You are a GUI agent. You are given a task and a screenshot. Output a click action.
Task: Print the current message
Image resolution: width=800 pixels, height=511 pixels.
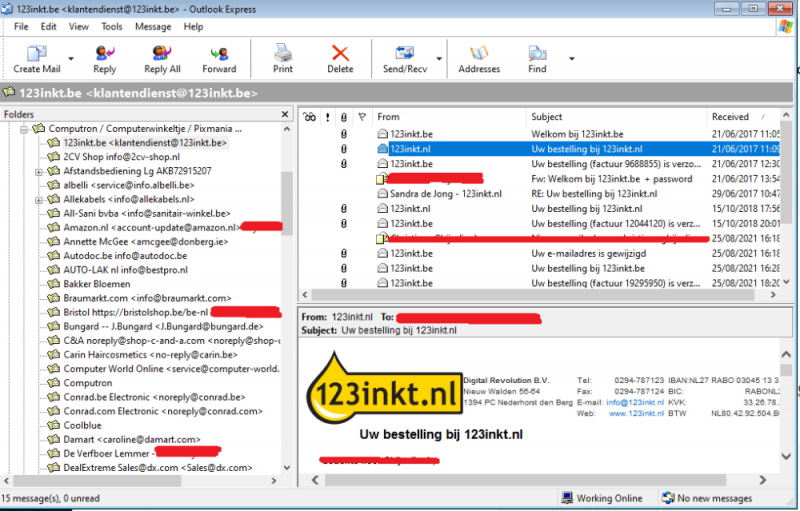click(x=283, y=59)
